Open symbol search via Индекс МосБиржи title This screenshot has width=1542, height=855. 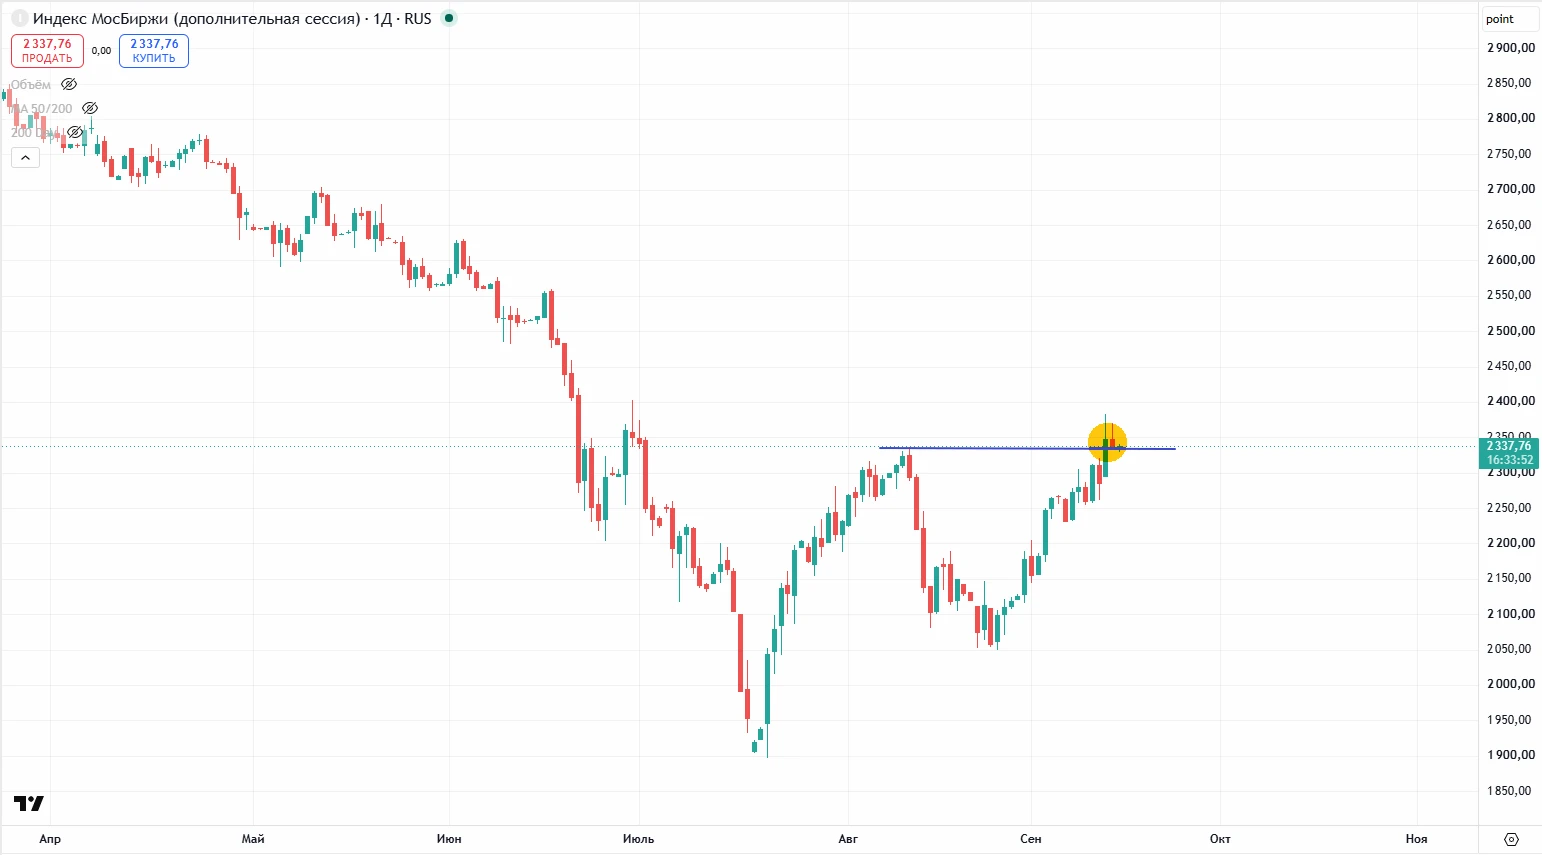coord(196,19)
